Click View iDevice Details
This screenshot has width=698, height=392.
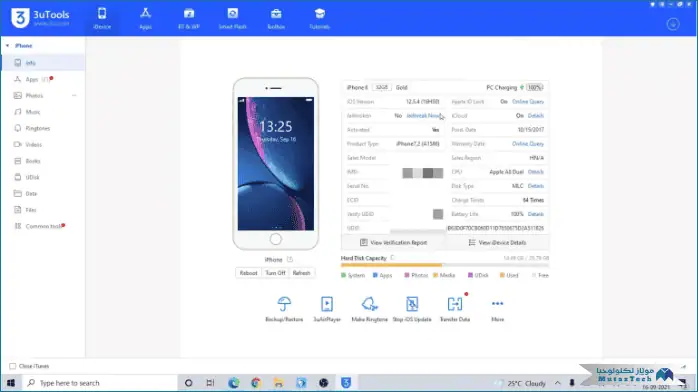pos(497,242)
